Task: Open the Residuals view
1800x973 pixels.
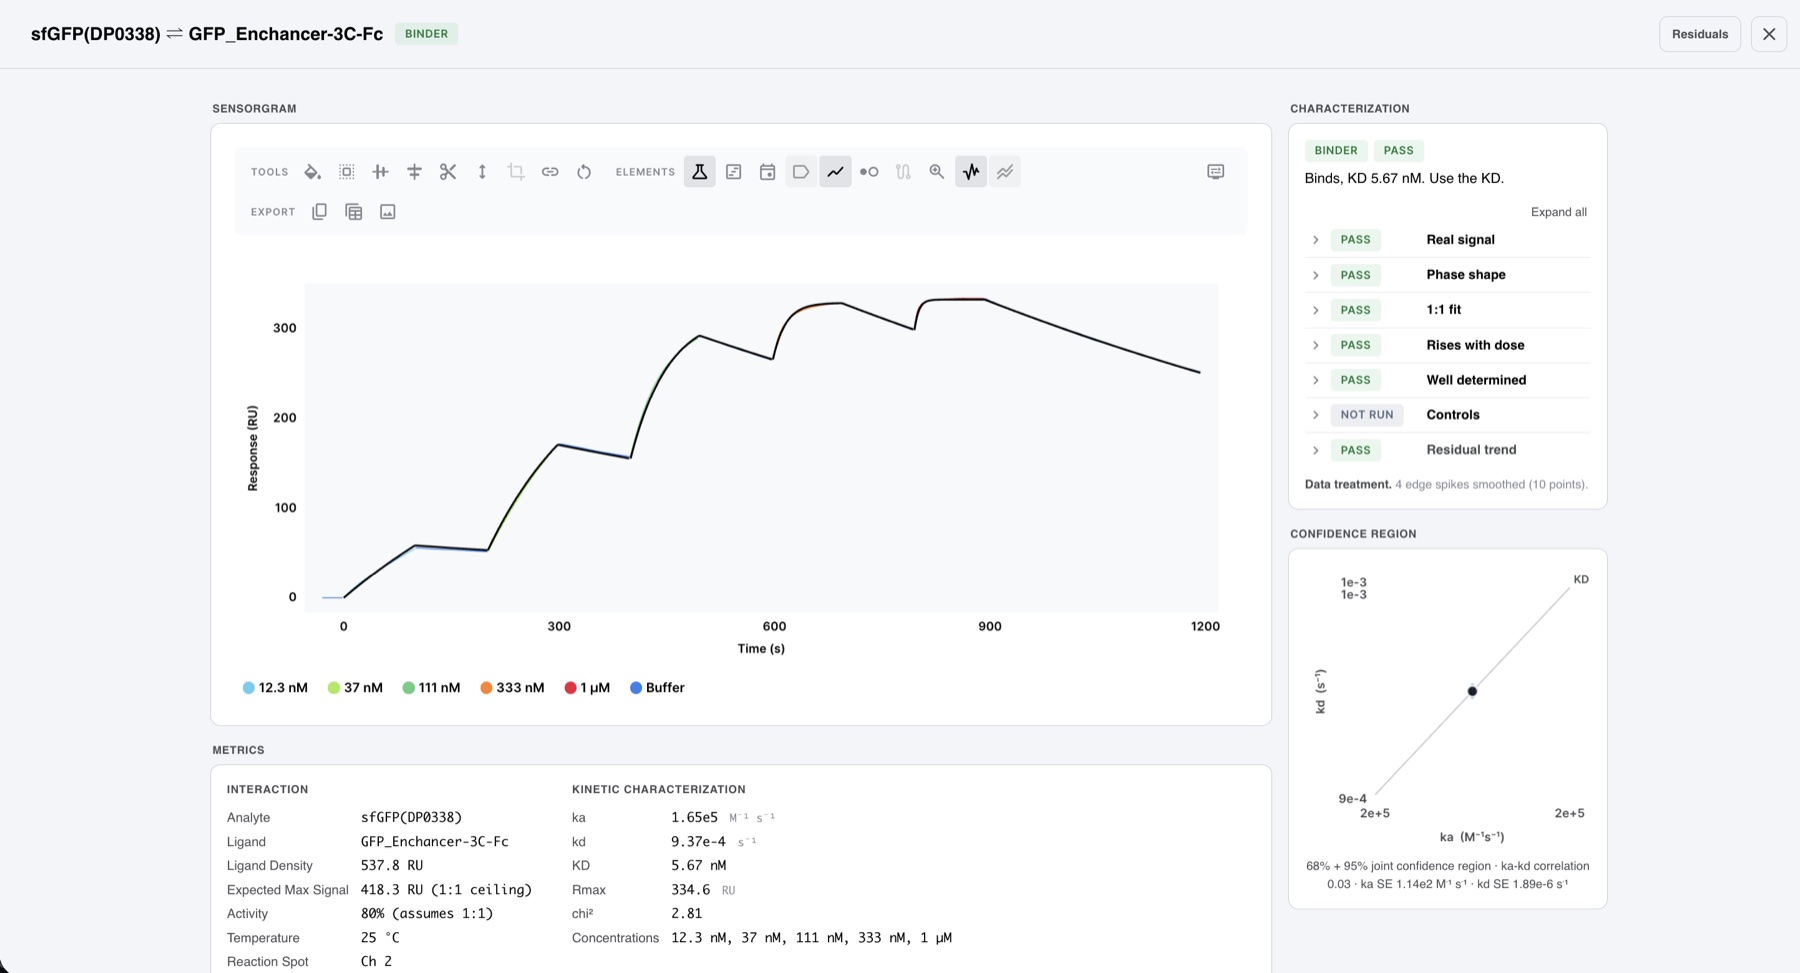Action: coord(1700,34)
